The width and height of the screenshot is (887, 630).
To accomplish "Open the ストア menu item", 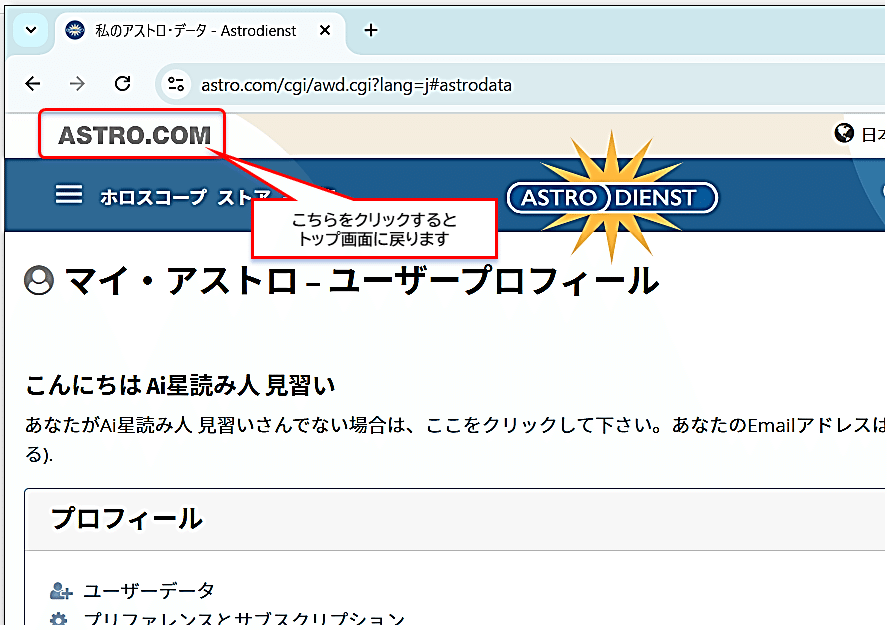I will [x=244, y=197].
